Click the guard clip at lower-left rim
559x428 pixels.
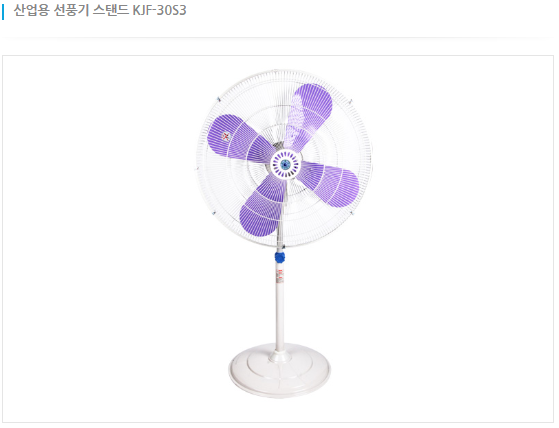(x=214, y=213)
